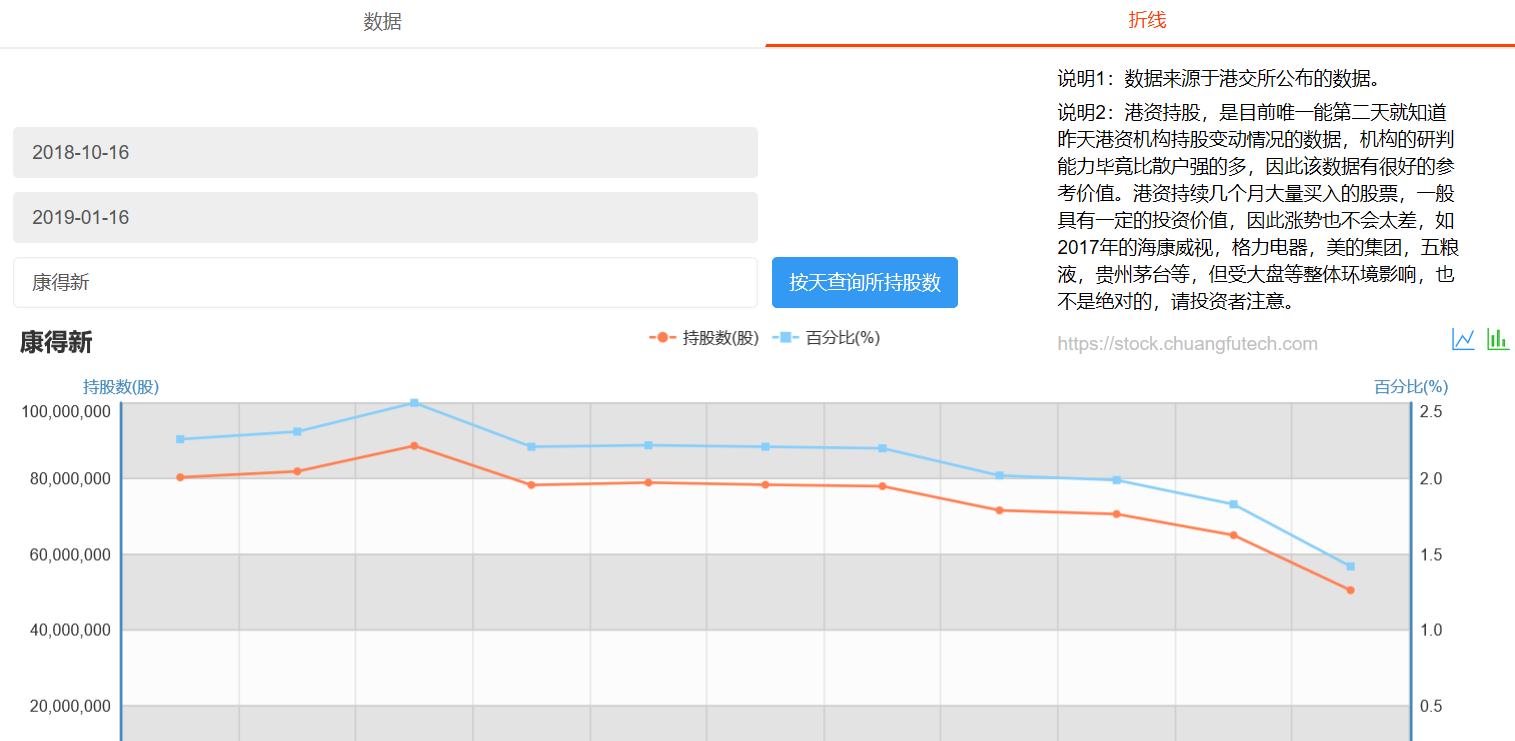This screenshot has width=1515, height=741.
Task: Toggle the 百分比(%) legend series
Action: [x=827, y=338]
